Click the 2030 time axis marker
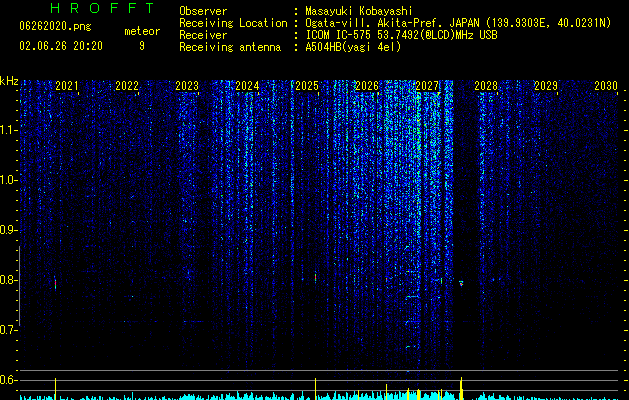 click(606, 86)
